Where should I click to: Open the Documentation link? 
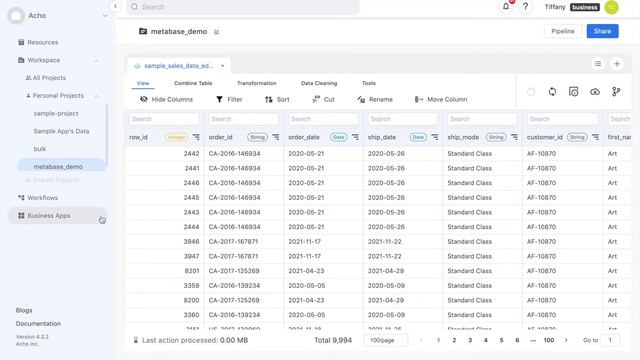[38, 324]
